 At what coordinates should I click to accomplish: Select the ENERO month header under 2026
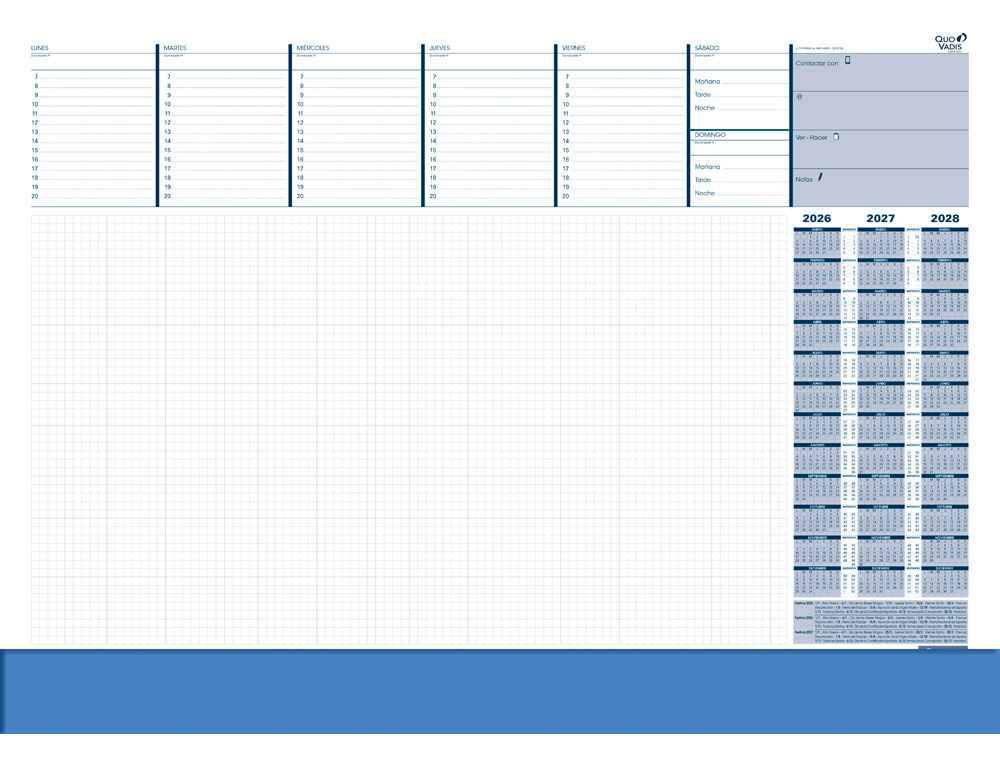[817, 229]
